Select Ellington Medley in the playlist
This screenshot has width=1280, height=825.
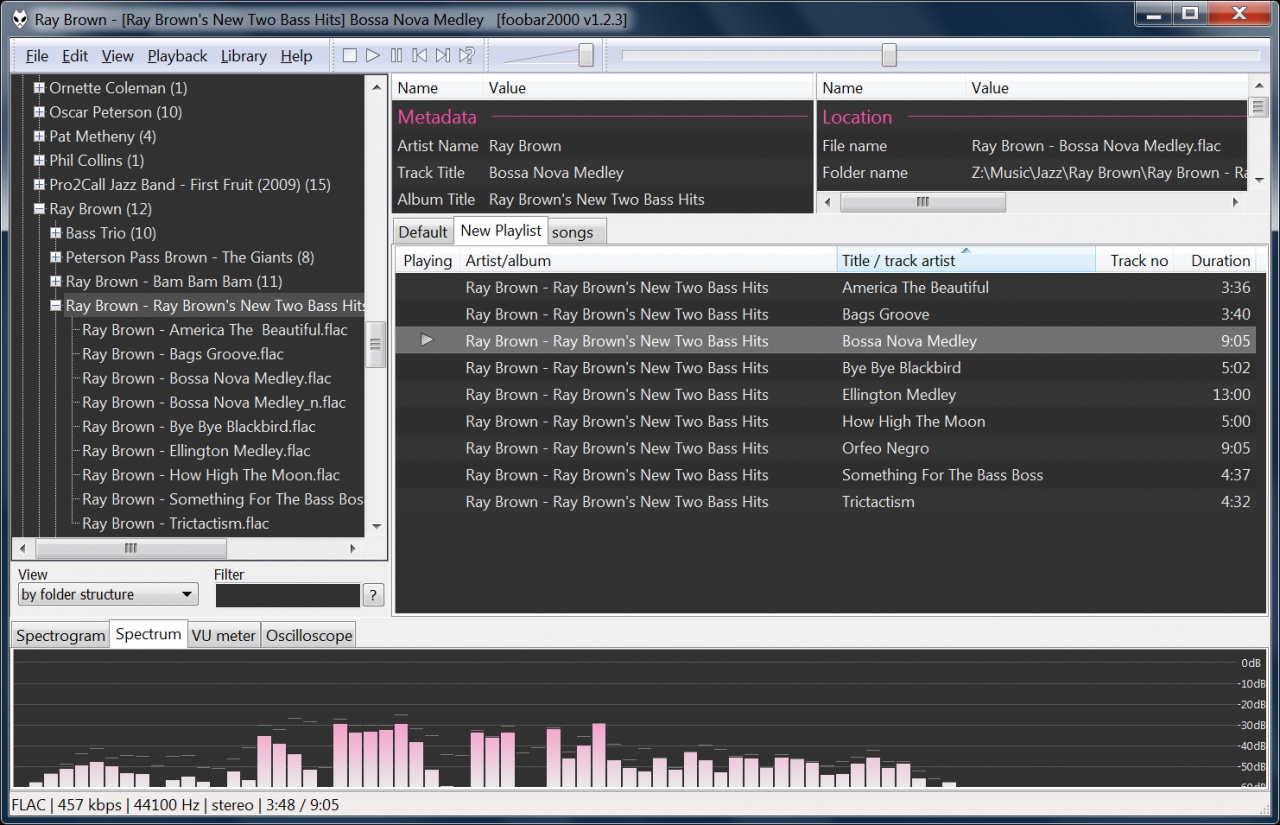click(x=898, y=395)
